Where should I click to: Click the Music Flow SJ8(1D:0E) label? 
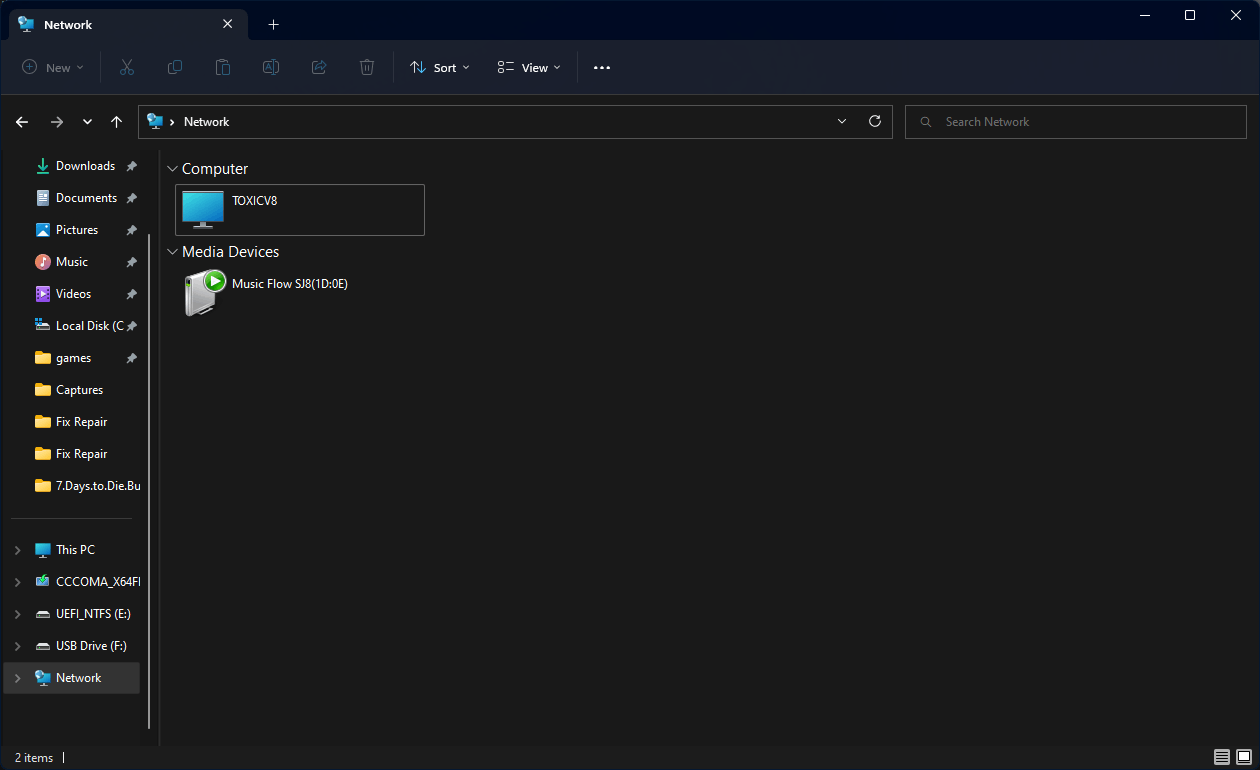point(290,283)
